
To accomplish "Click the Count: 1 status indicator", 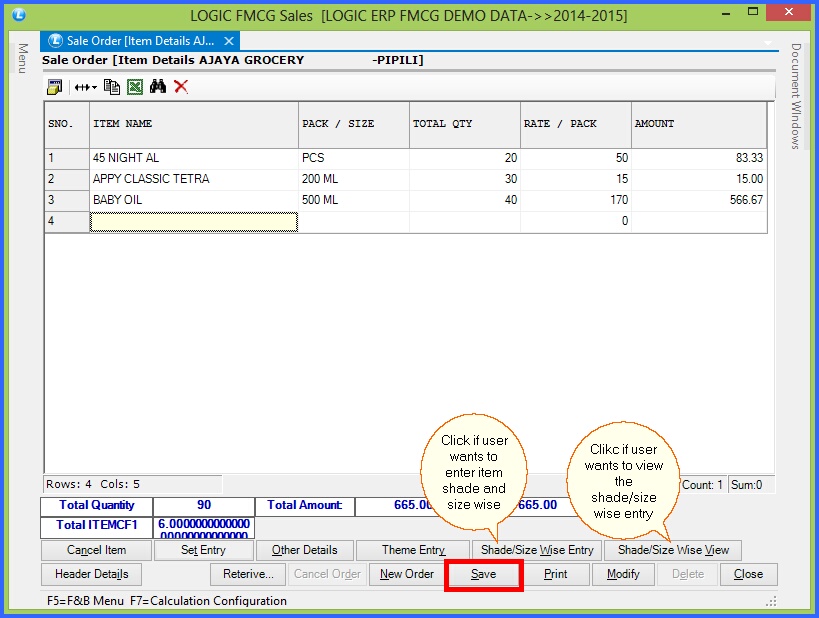I will click(x=702, y=485).
